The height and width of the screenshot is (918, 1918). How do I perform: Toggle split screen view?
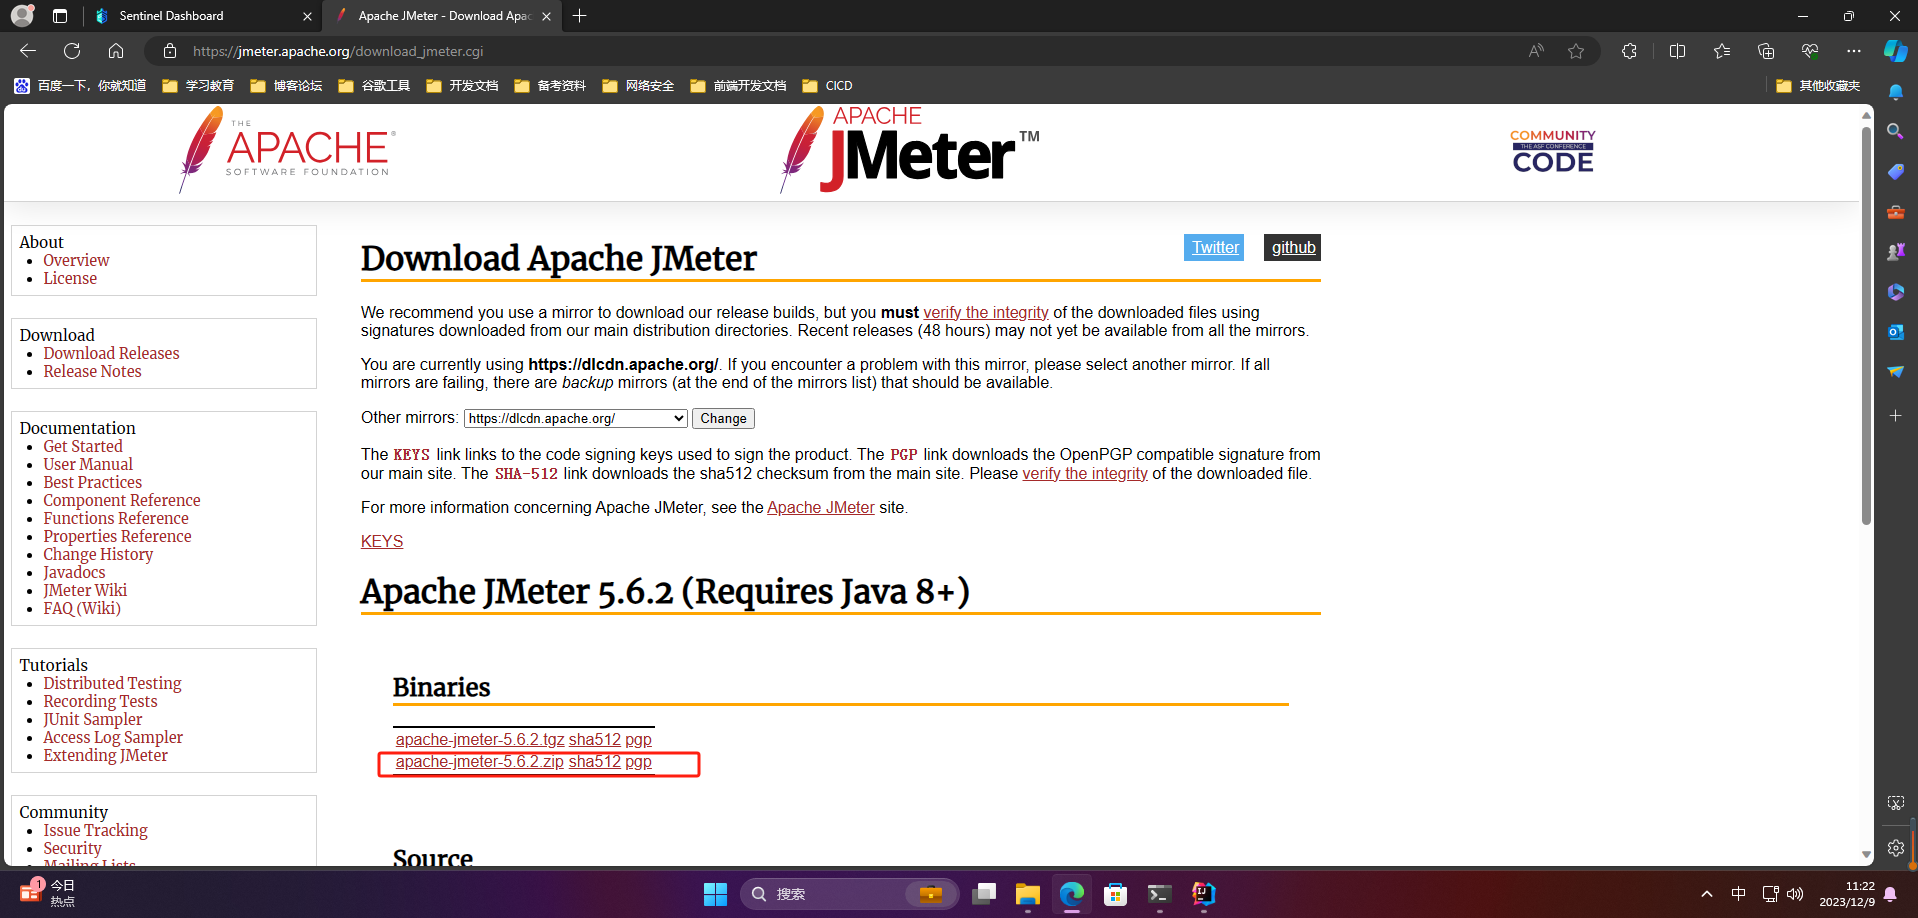[x=1678, y=51]
